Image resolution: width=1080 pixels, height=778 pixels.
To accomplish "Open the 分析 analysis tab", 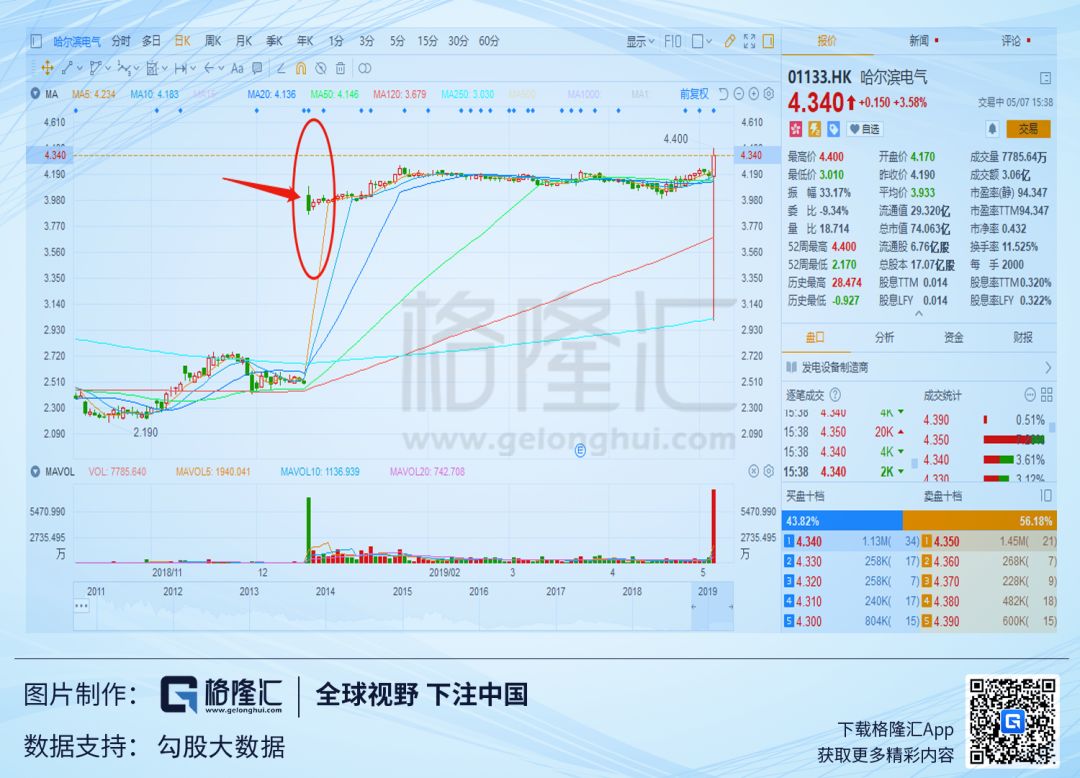I will point(884,337).
